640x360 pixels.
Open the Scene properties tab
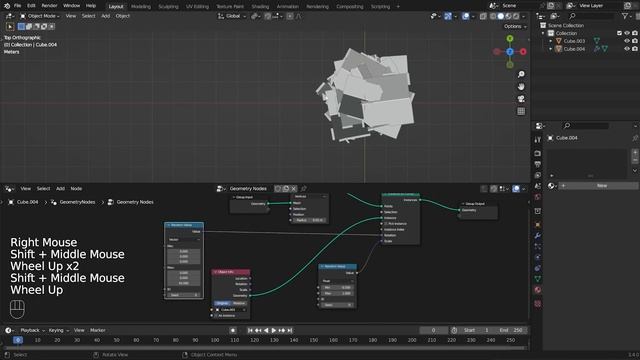coord(538,186)
